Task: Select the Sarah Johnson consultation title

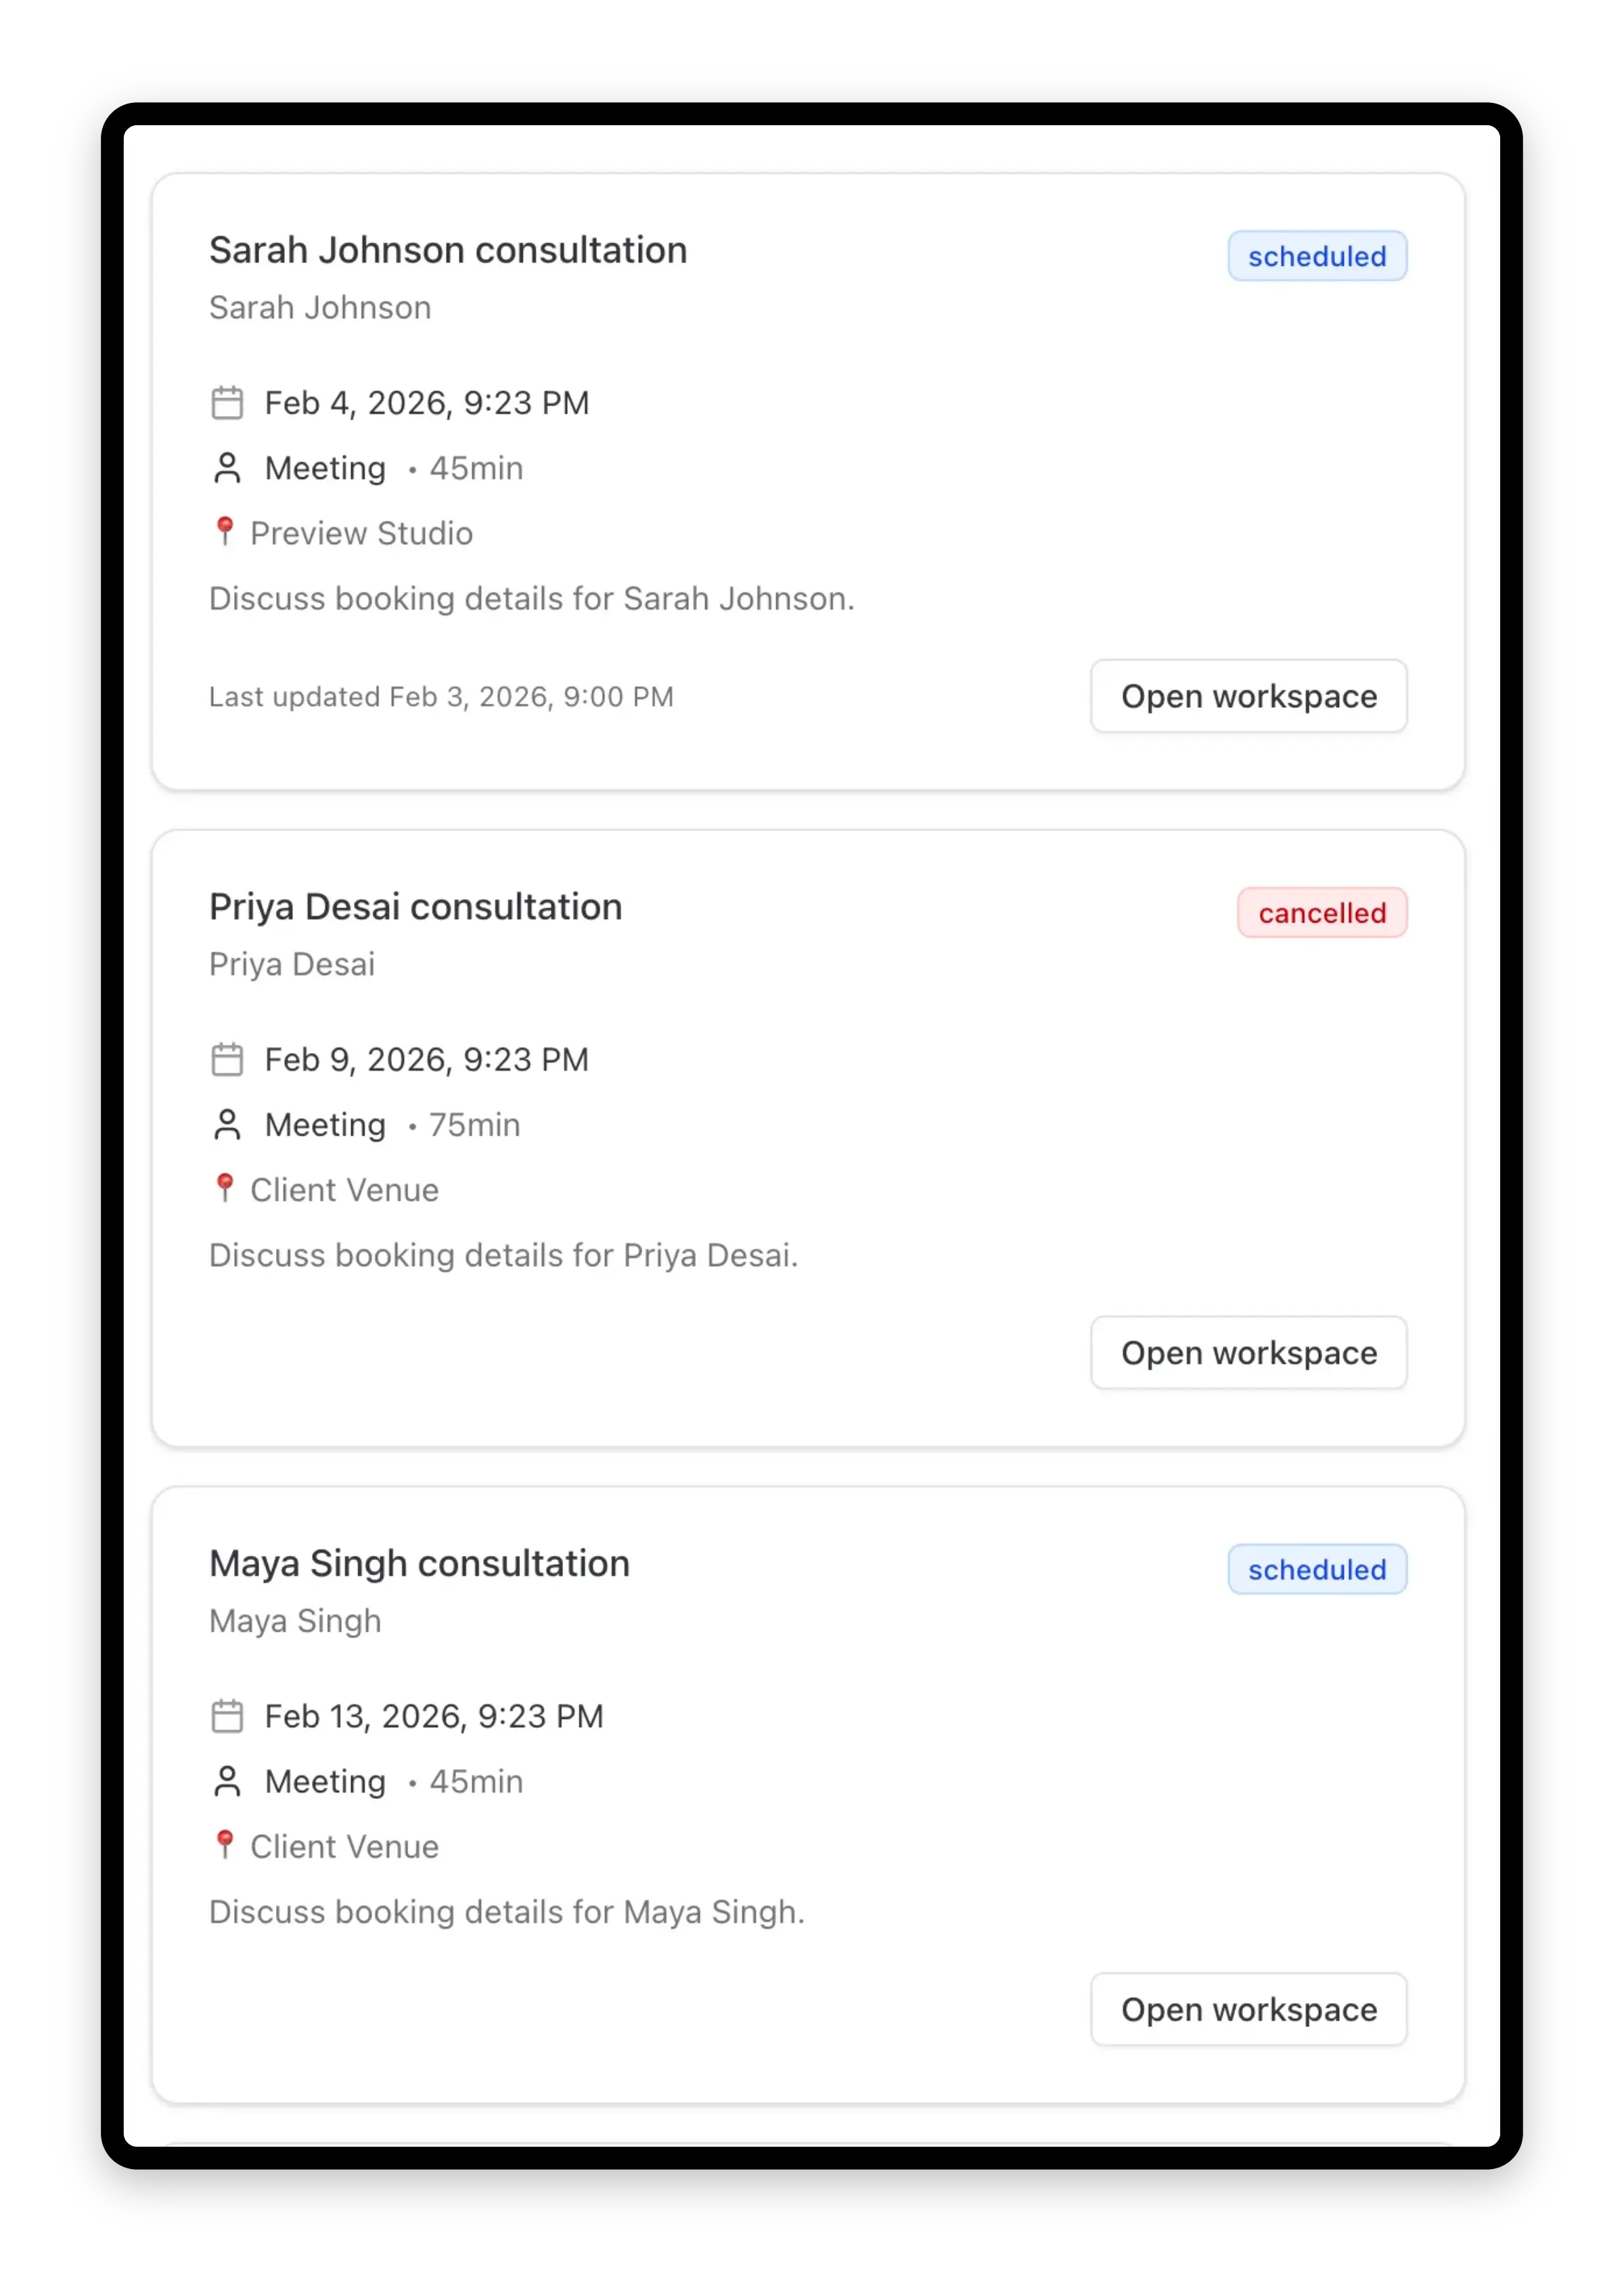Action: click(x=448, y=251)
